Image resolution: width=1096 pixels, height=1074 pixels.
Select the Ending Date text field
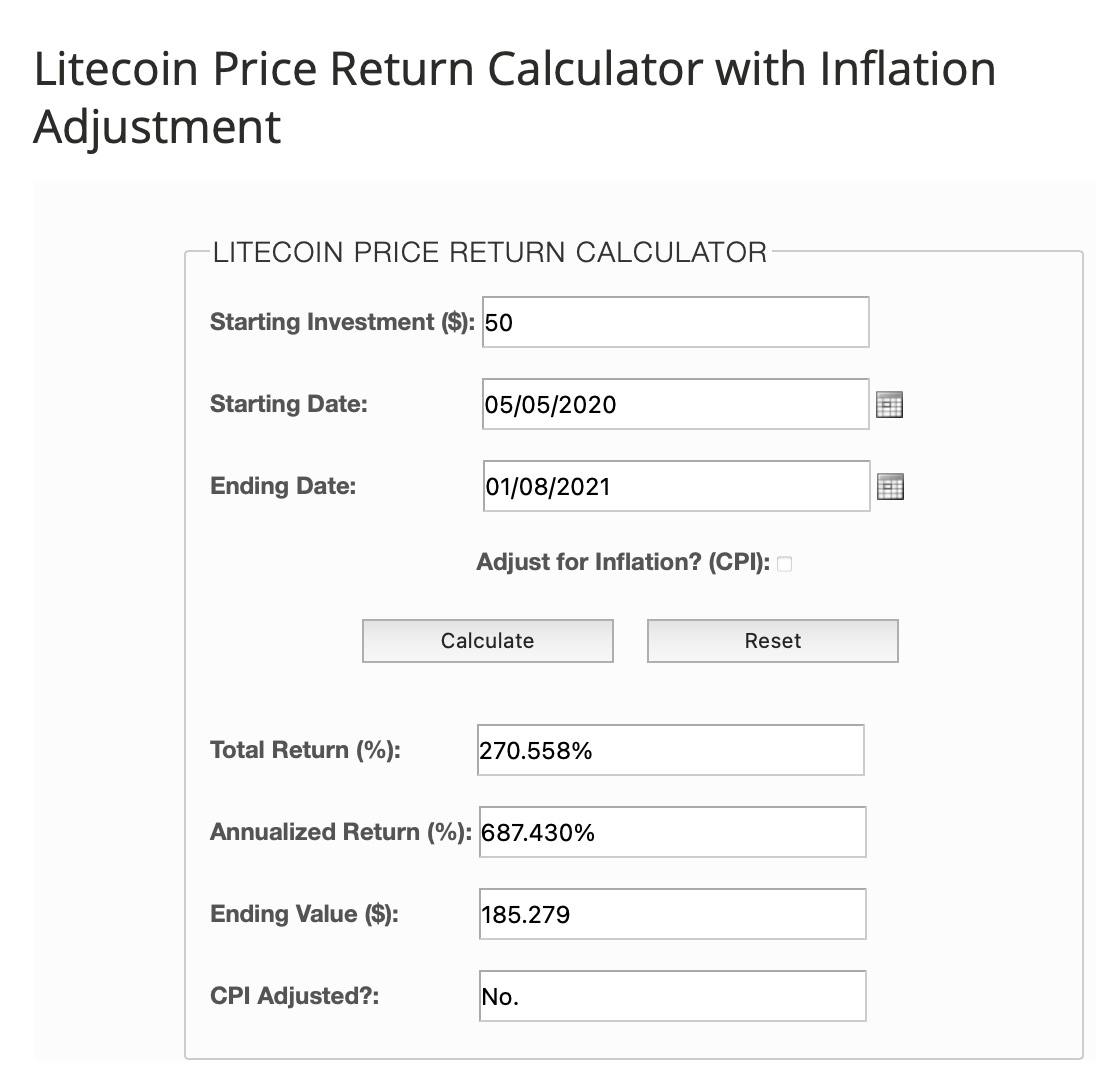pyautogui.click(x=675, y=486)
